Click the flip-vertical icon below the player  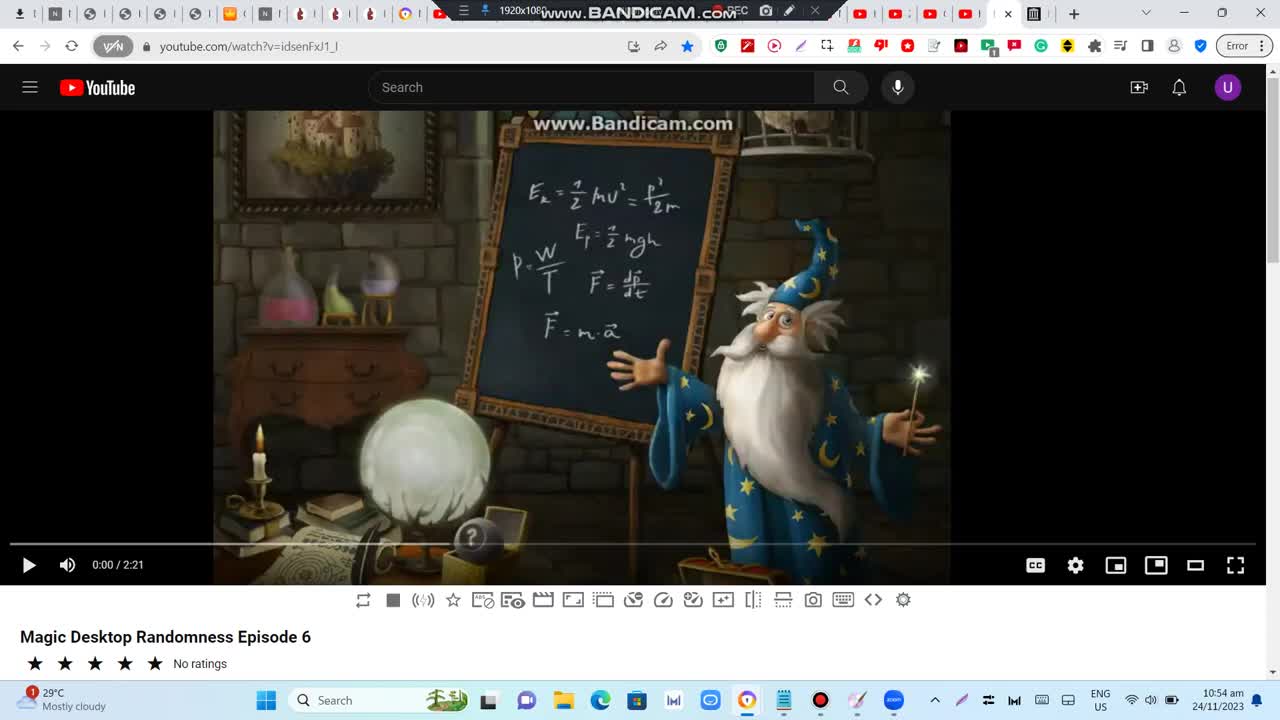pos(783,600)
